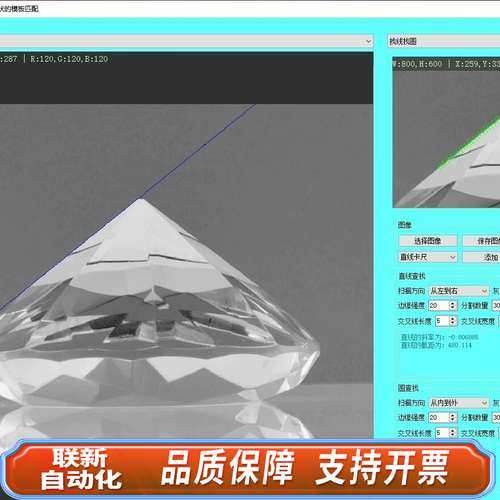Open the wide dropdown above the main image viewer
Screen dimensions: 500x500
(186, 41)
